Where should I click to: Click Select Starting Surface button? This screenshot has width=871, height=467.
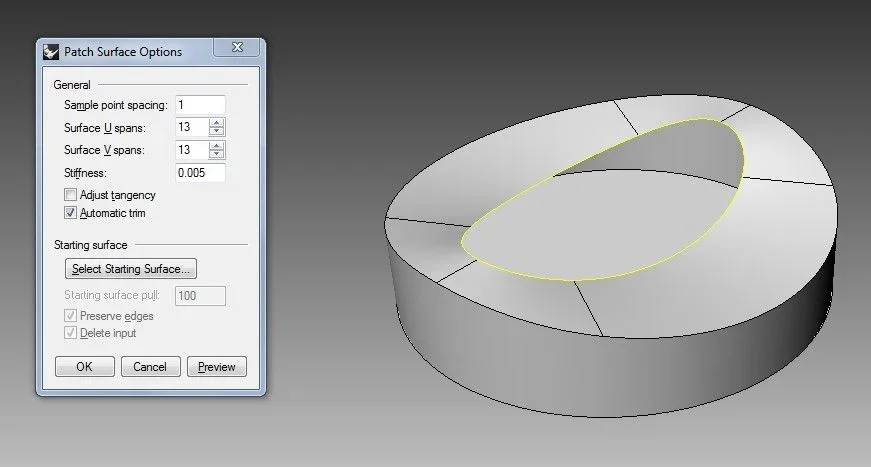coord(131,269)
